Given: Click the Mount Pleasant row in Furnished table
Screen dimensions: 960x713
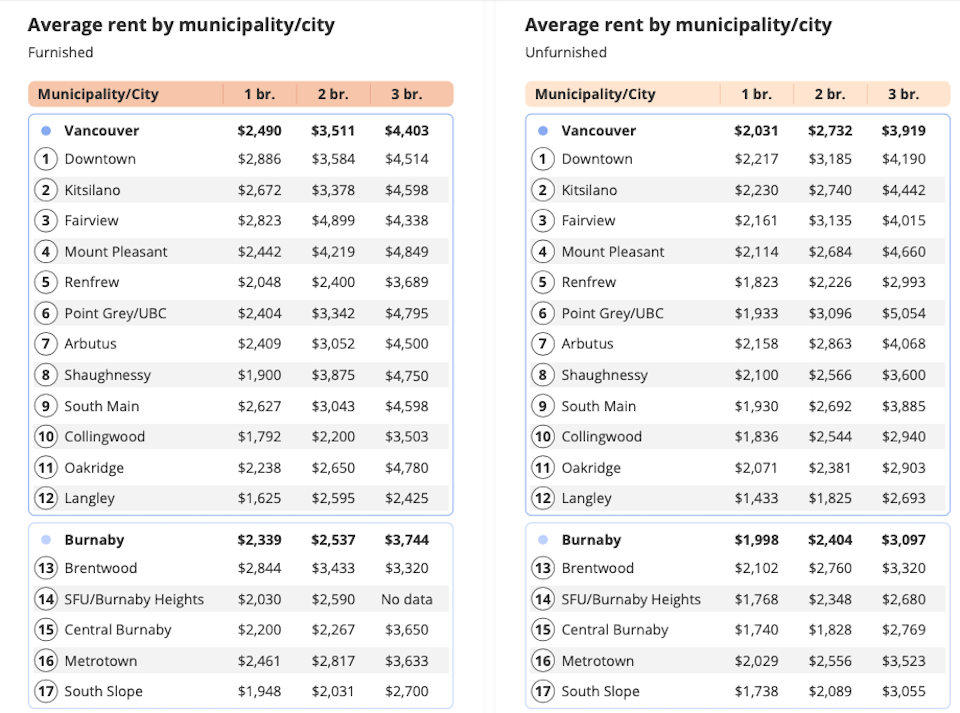Looking at the screenshot, I should 241,252.
